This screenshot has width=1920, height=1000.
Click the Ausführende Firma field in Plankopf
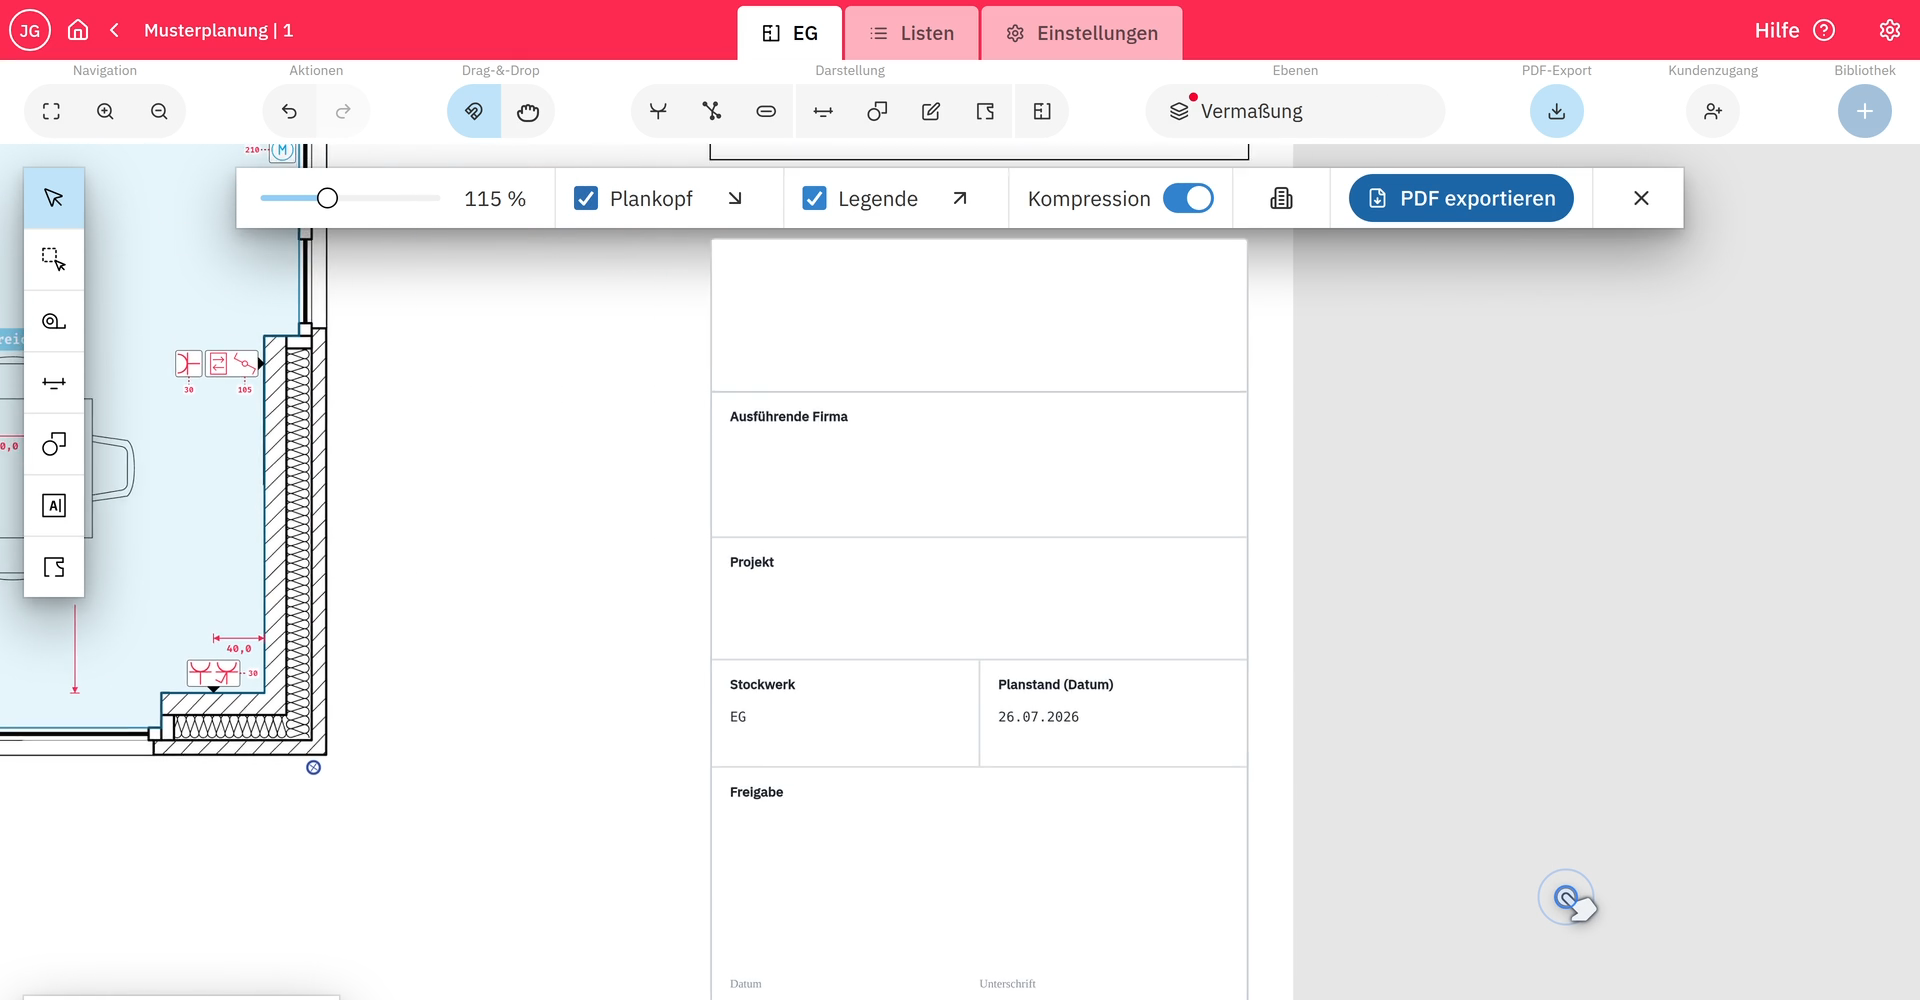pyautogui.click(x=979, y=465)
